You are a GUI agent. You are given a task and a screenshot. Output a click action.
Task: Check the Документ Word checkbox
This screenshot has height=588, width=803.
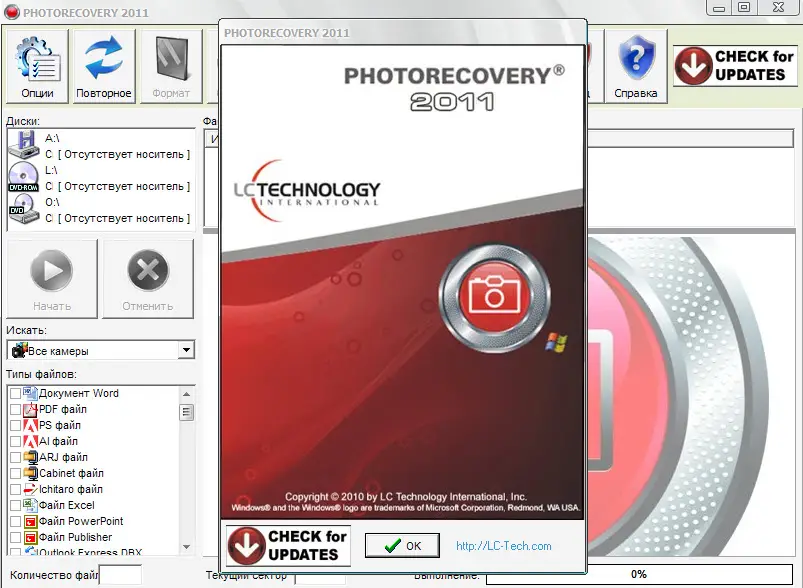(15, 393)
